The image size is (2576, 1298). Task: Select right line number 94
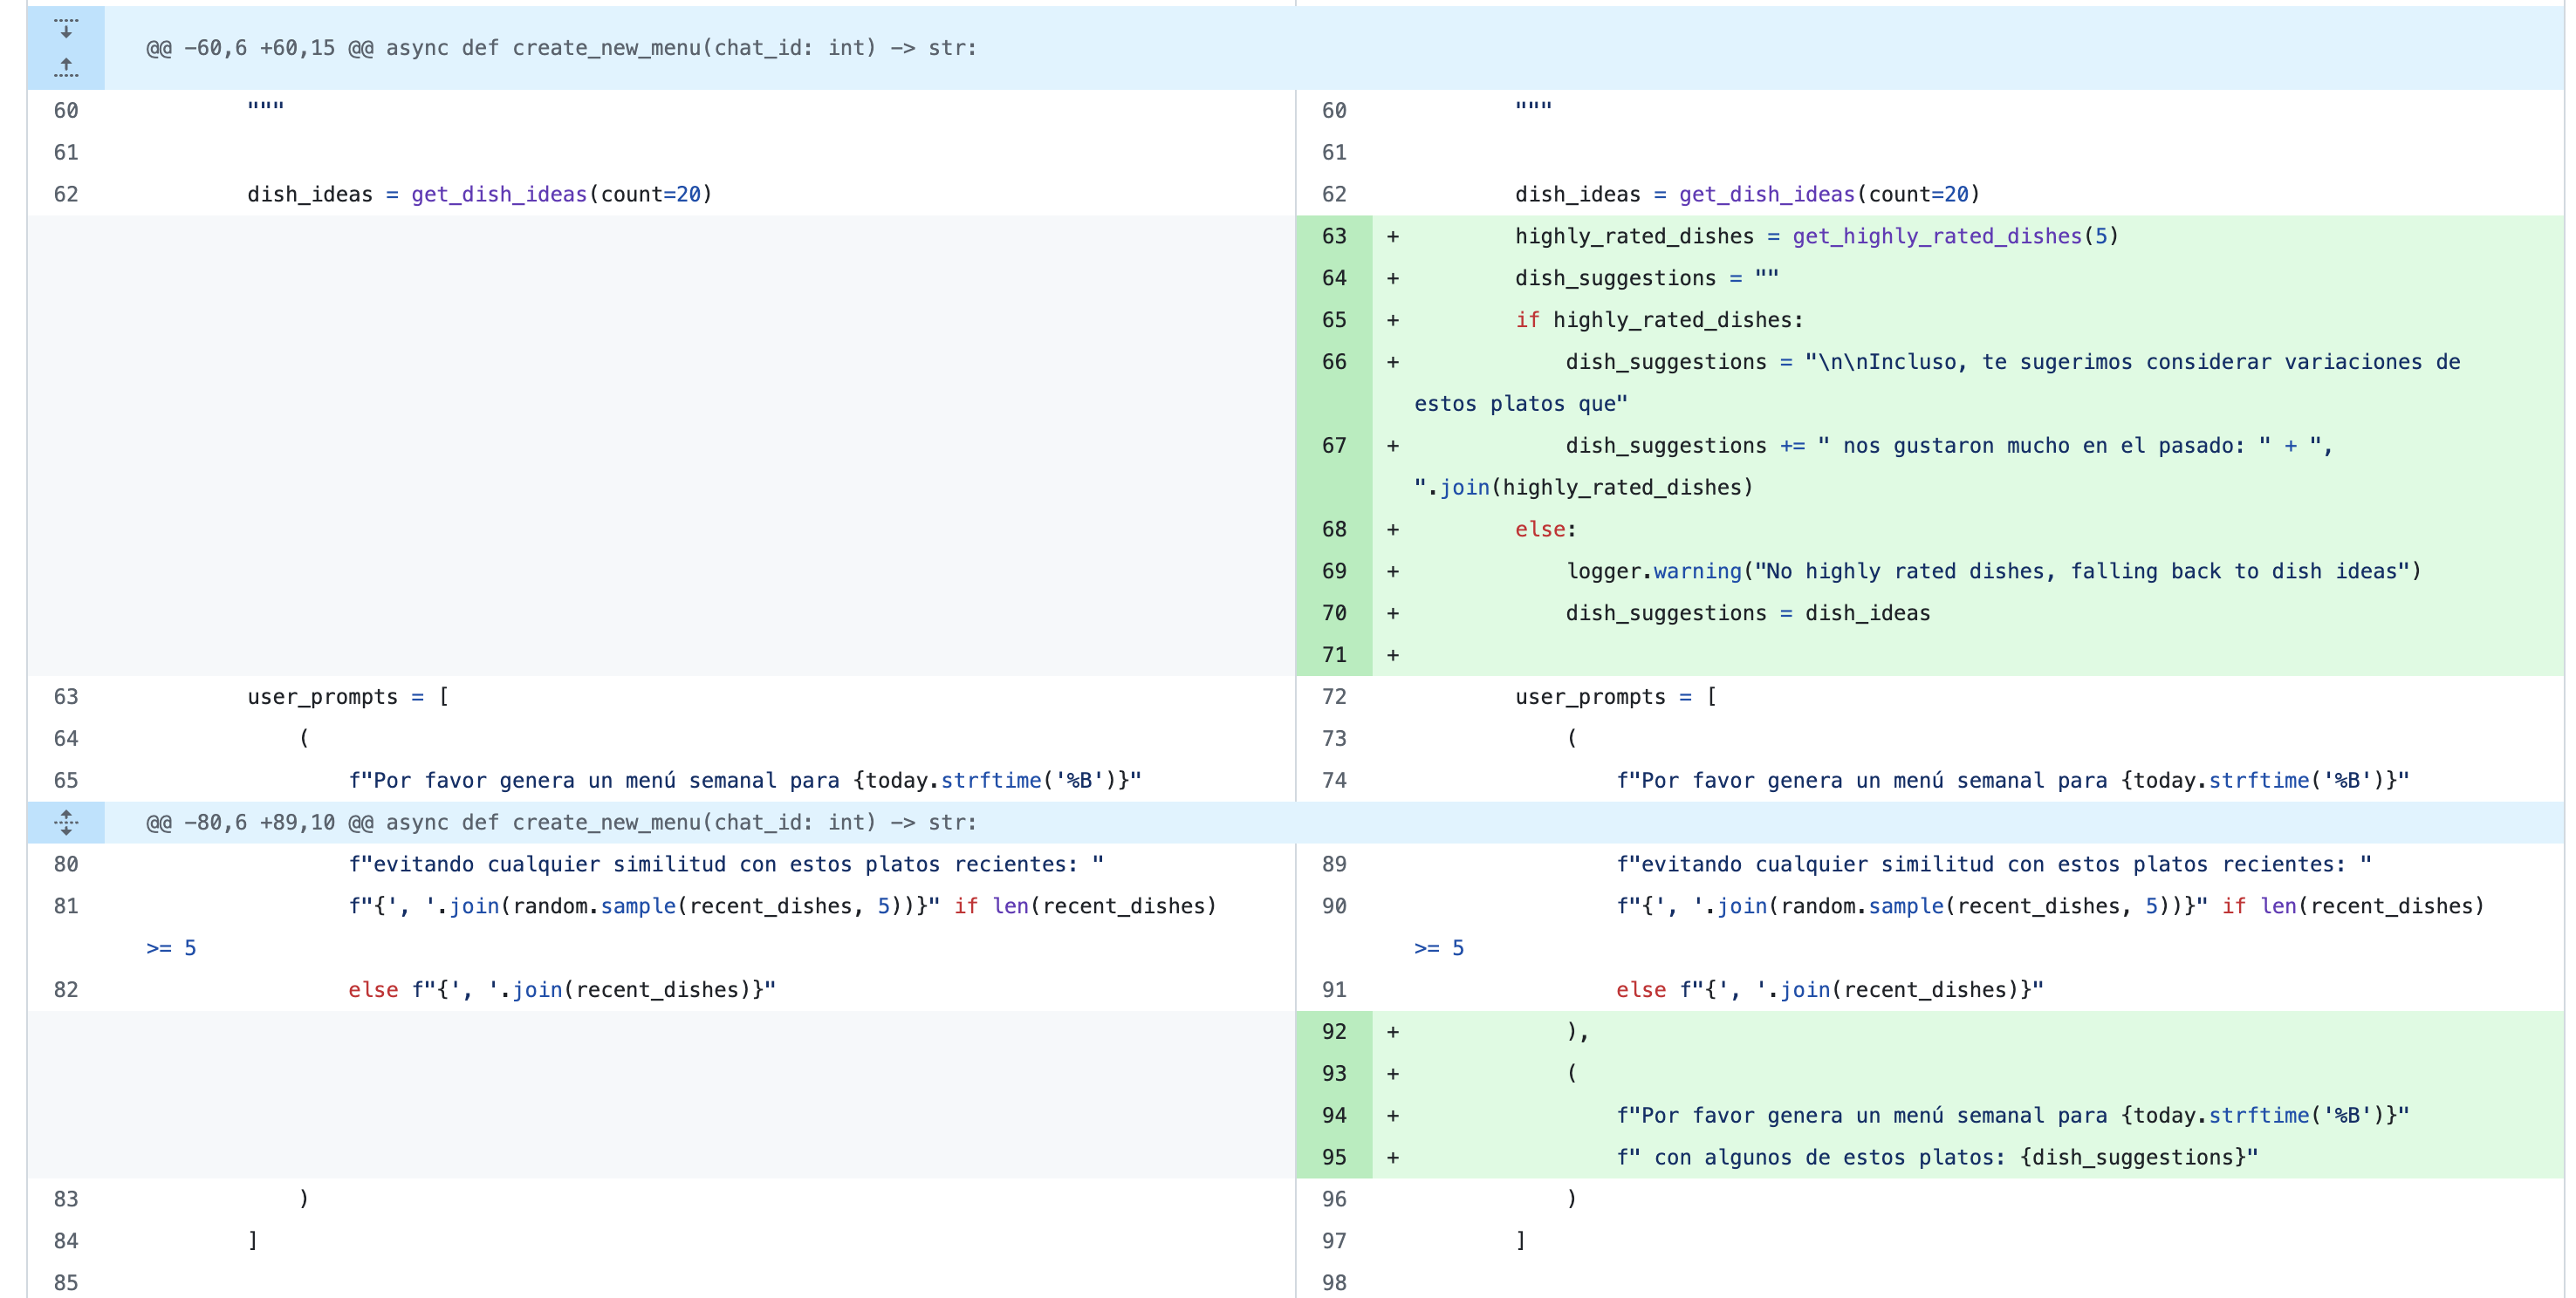(x=1334, y=1116)
